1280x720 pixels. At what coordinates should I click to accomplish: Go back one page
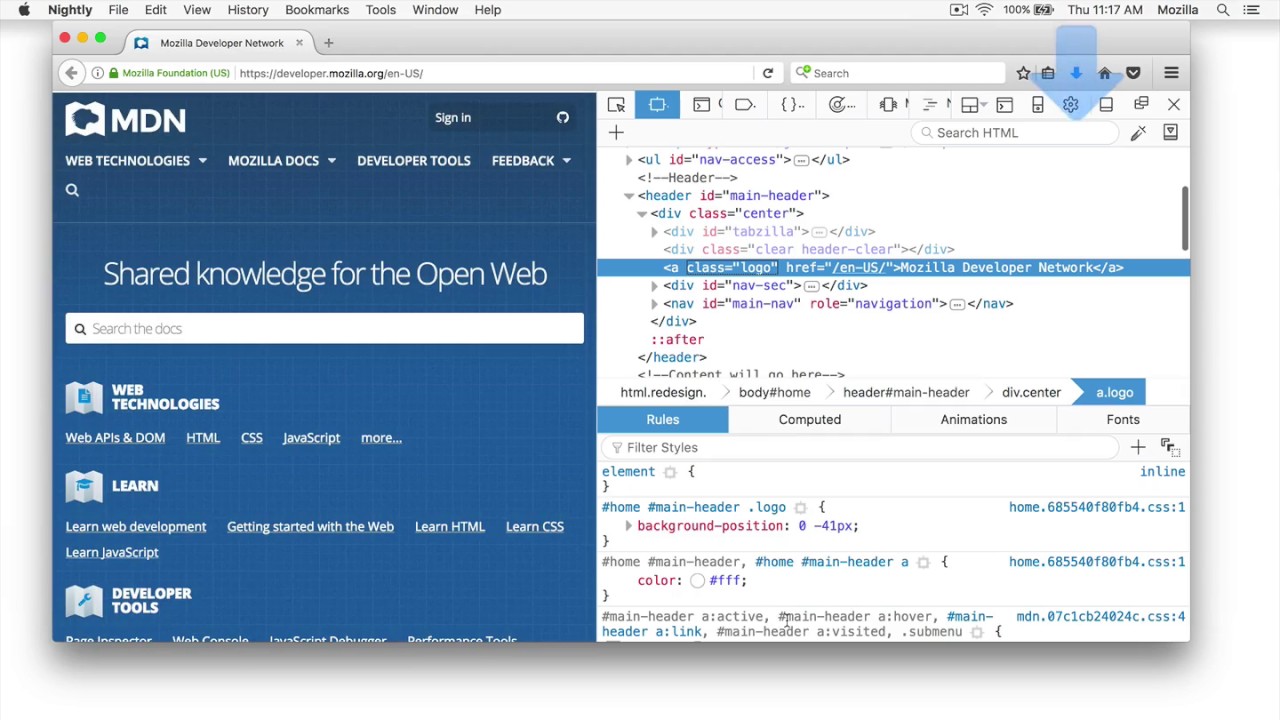[71, 73]
